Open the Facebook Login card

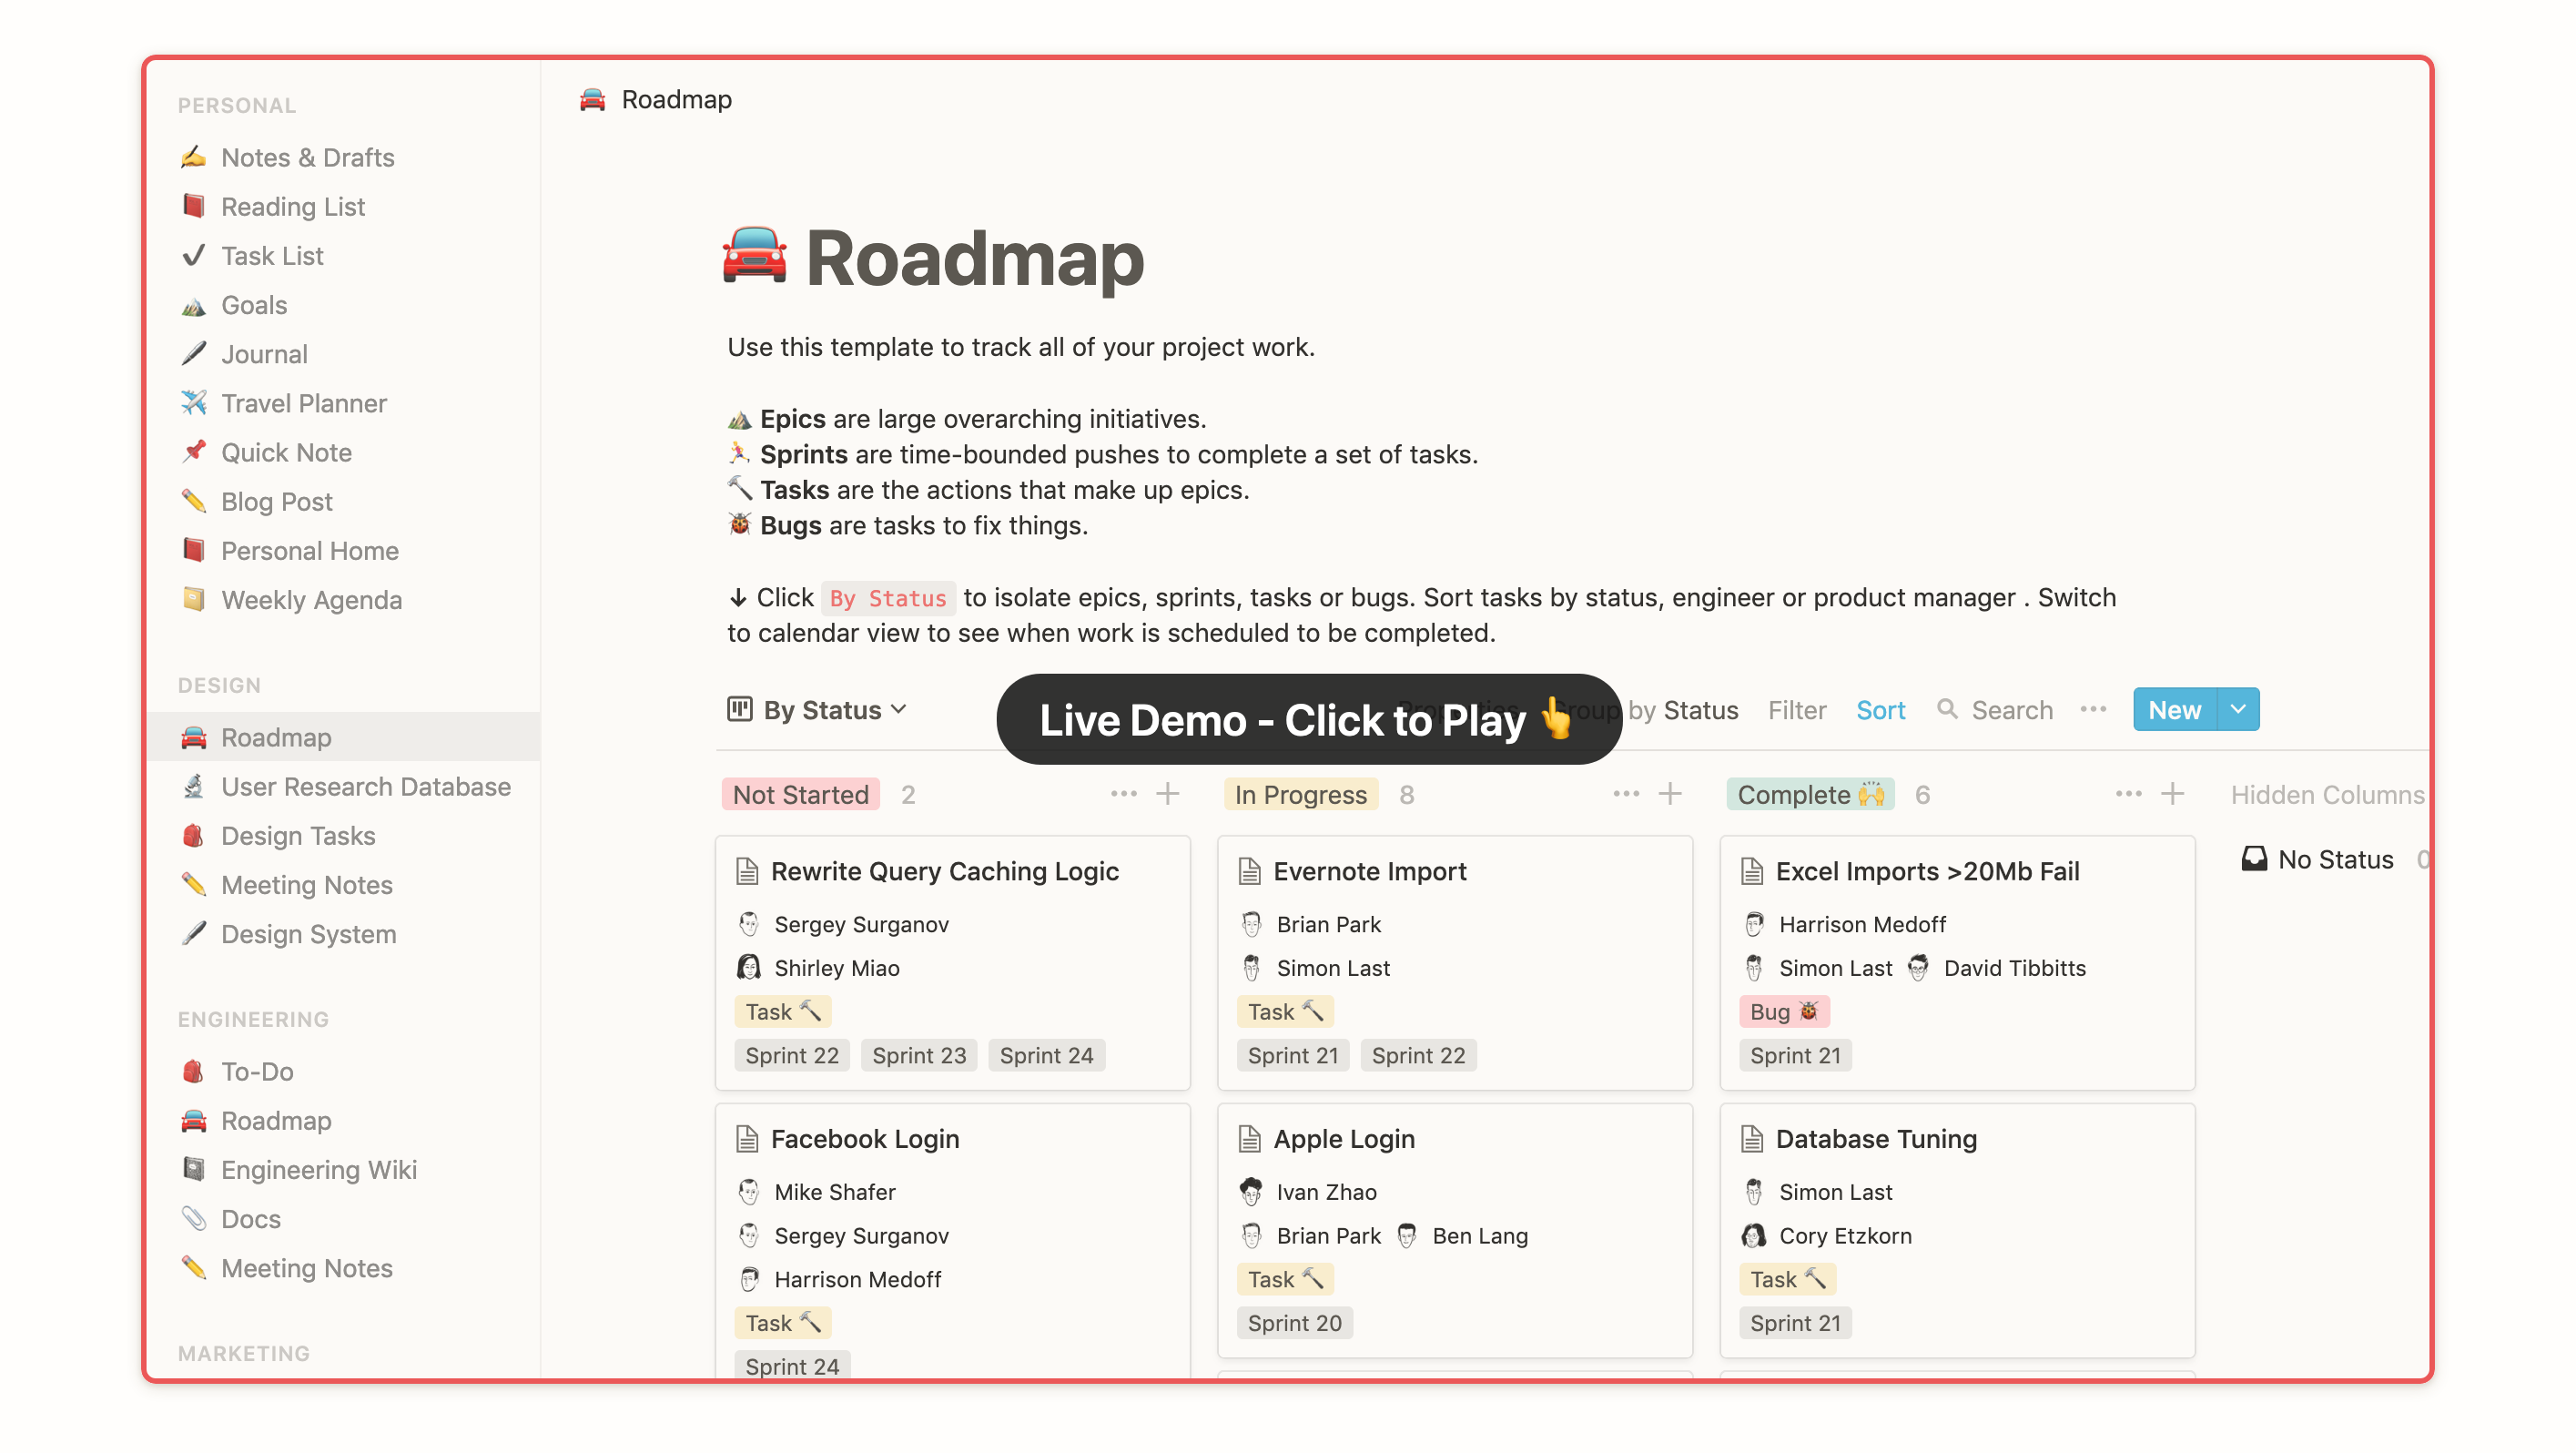[x=952, y=1240]
